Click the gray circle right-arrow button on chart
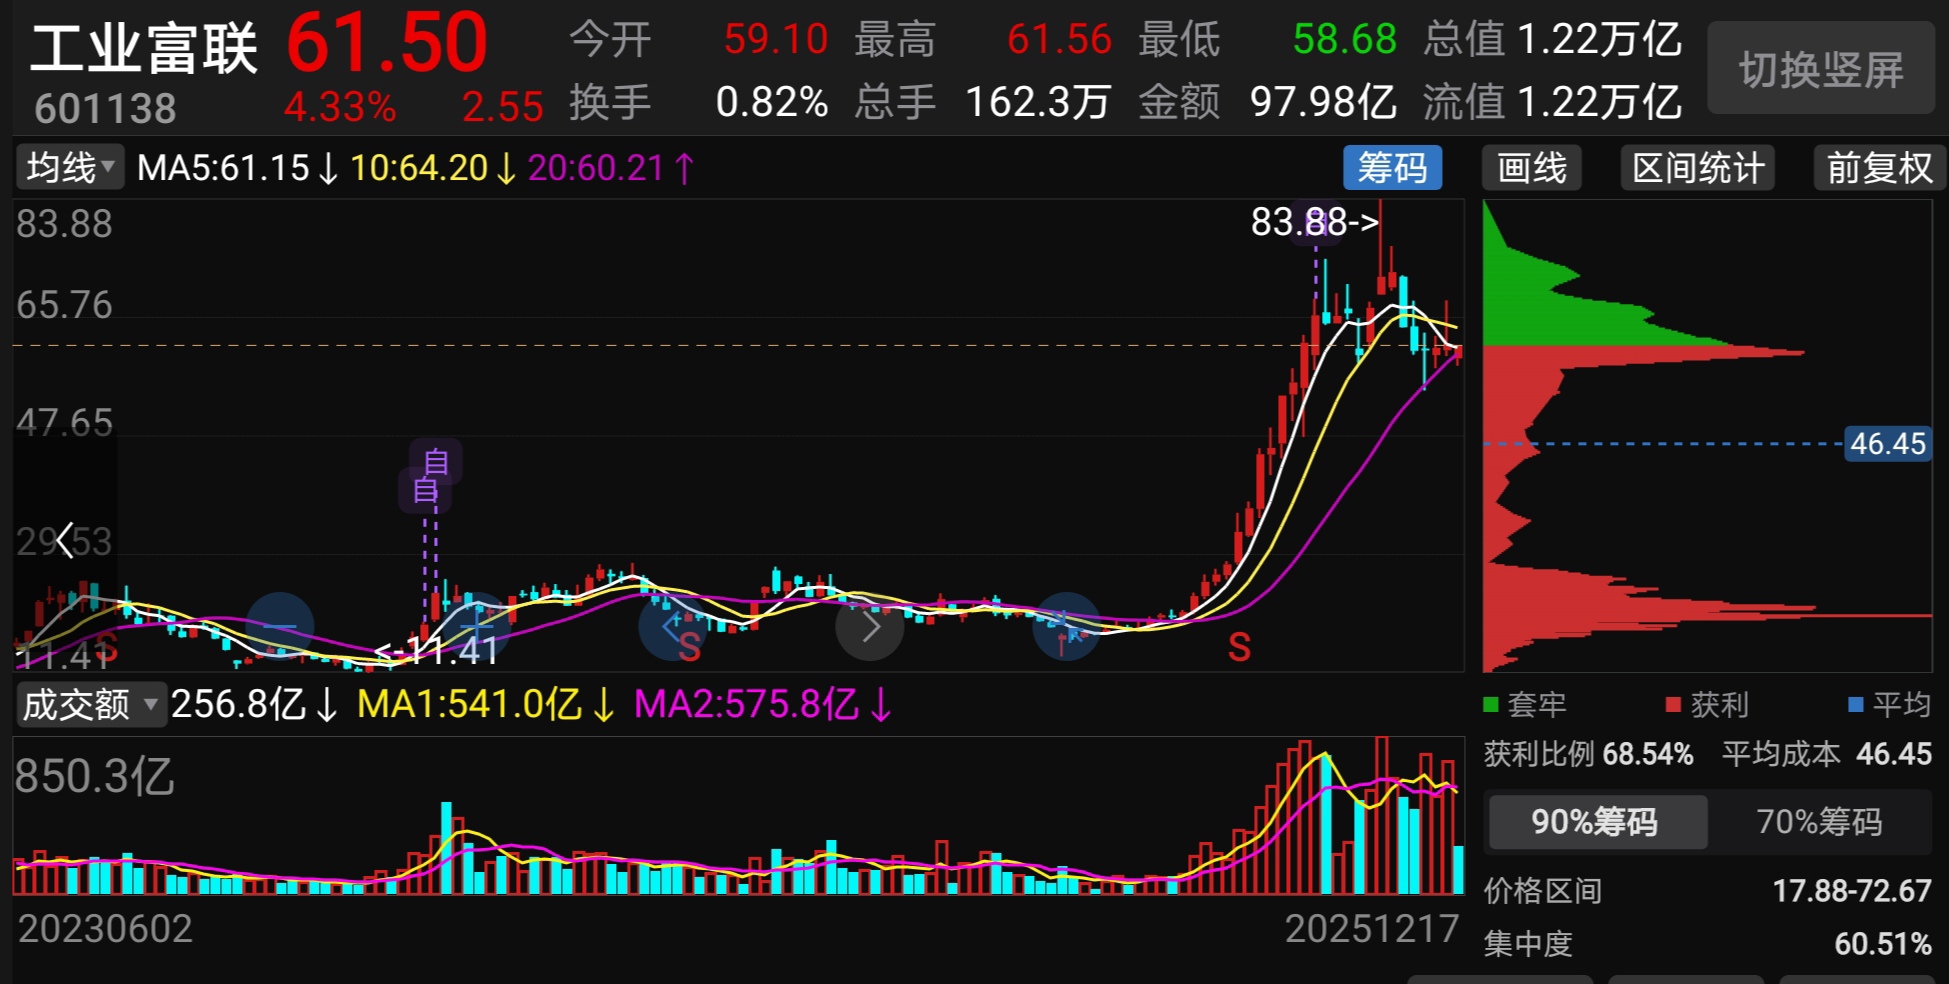Viewport: 1949px width, 984px height. click(870, 627)
